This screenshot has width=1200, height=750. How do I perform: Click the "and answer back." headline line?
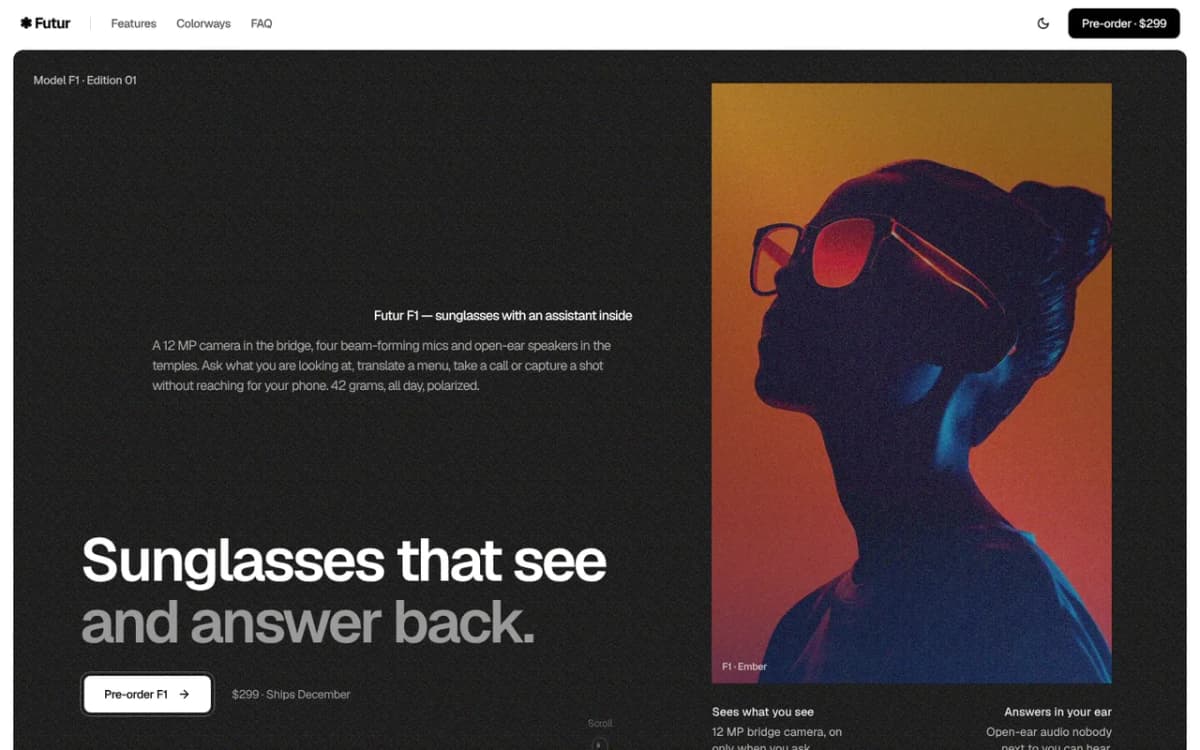(308, 622)
